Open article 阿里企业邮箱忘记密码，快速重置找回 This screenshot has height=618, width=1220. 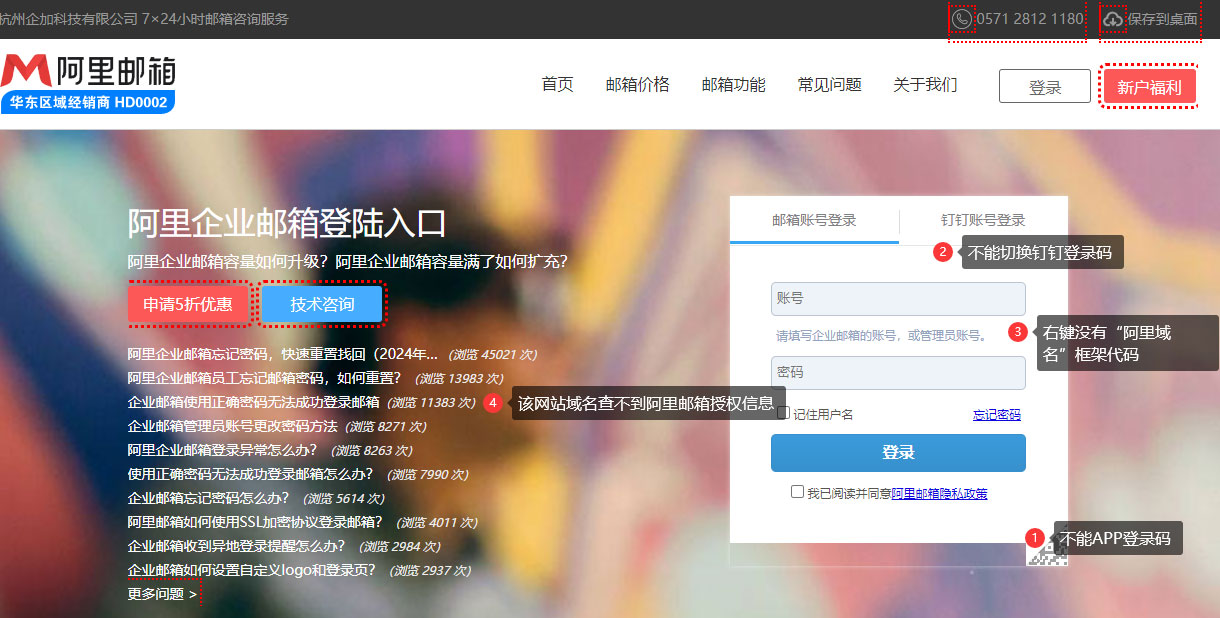[x=283, y=354]
